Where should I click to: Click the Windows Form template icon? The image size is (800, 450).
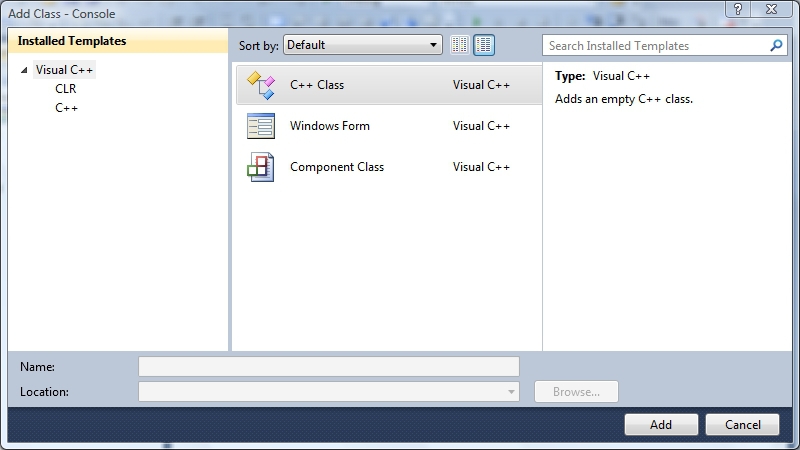[x=261, y=126]
